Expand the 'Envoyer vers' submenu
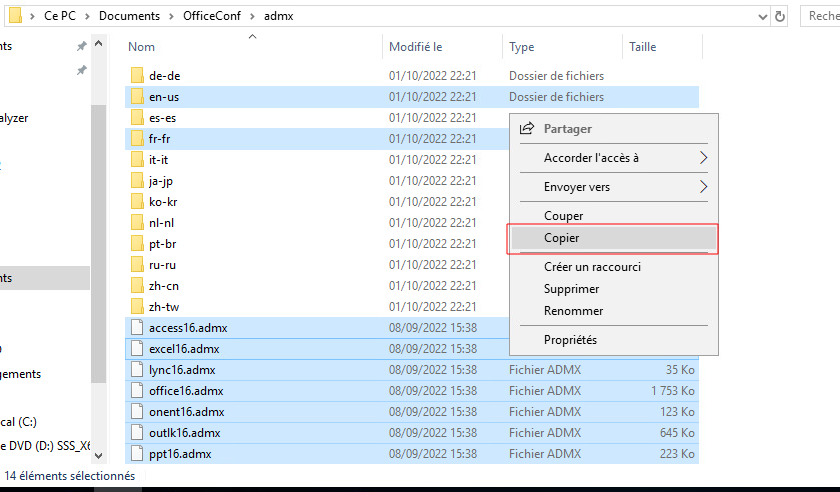This screenshot has width=840, height=492. [x=703, y=187]
